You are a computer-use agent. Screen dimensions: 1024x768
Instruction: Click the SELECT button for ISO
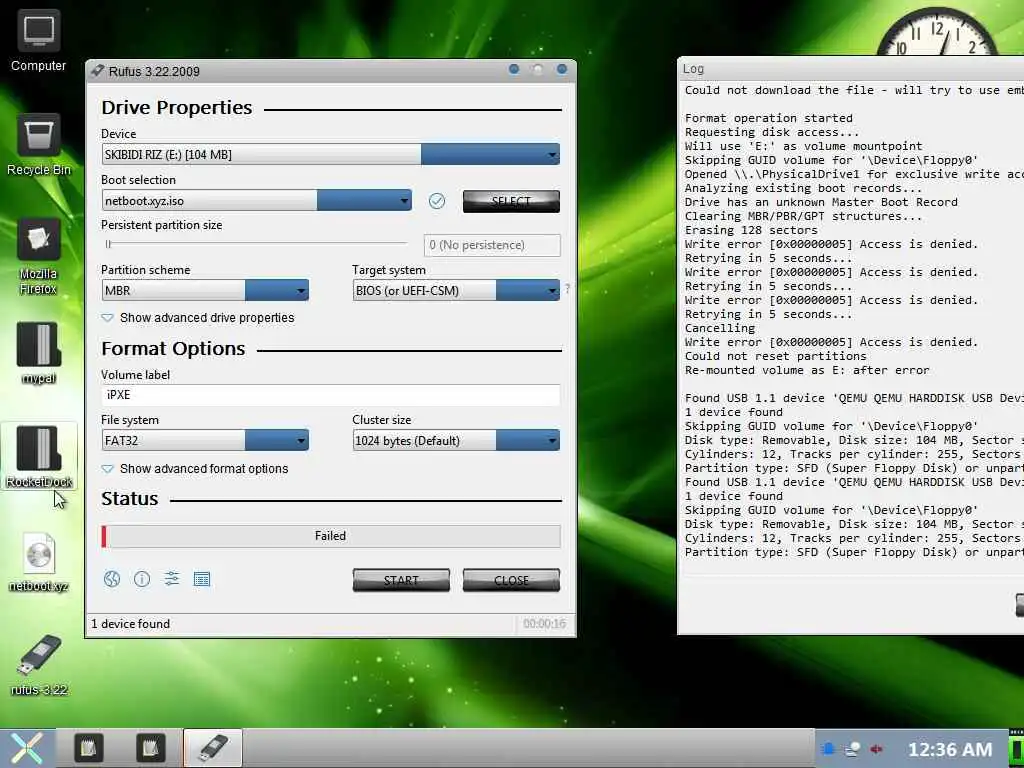pyautogui.click(x=511, y=201)
